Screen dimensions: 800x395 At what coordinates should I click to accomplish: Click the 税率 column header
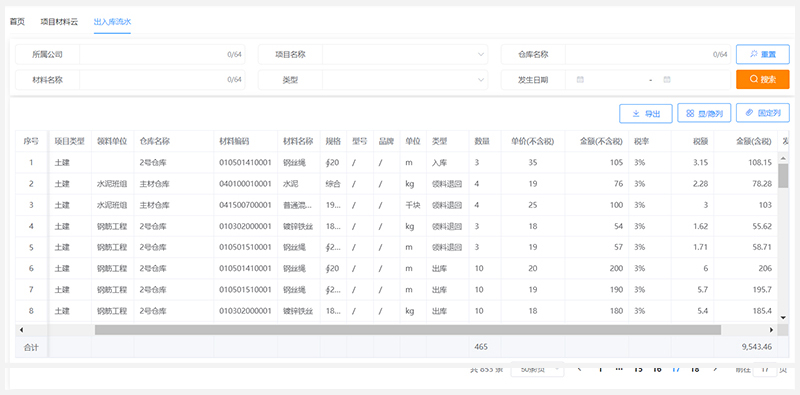(642, 141)
